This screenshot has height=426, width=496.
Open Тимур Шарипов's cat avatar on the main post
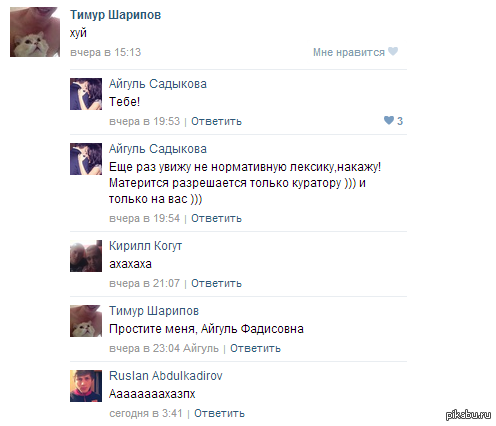pyautogui.click(x=35, y=32)
